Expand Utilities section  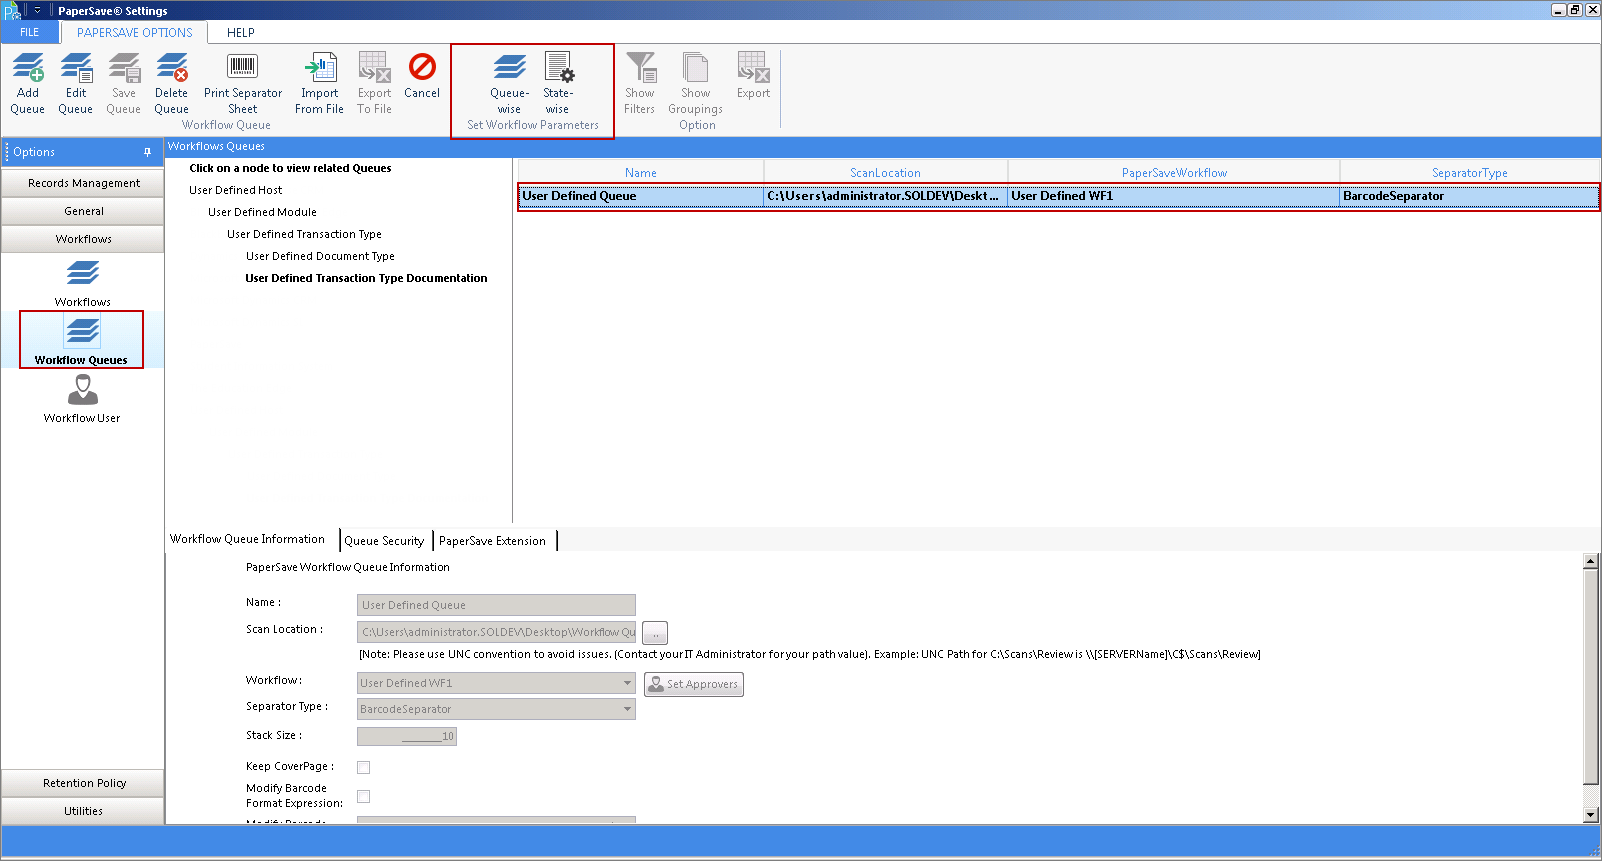[x=83, y=811]
